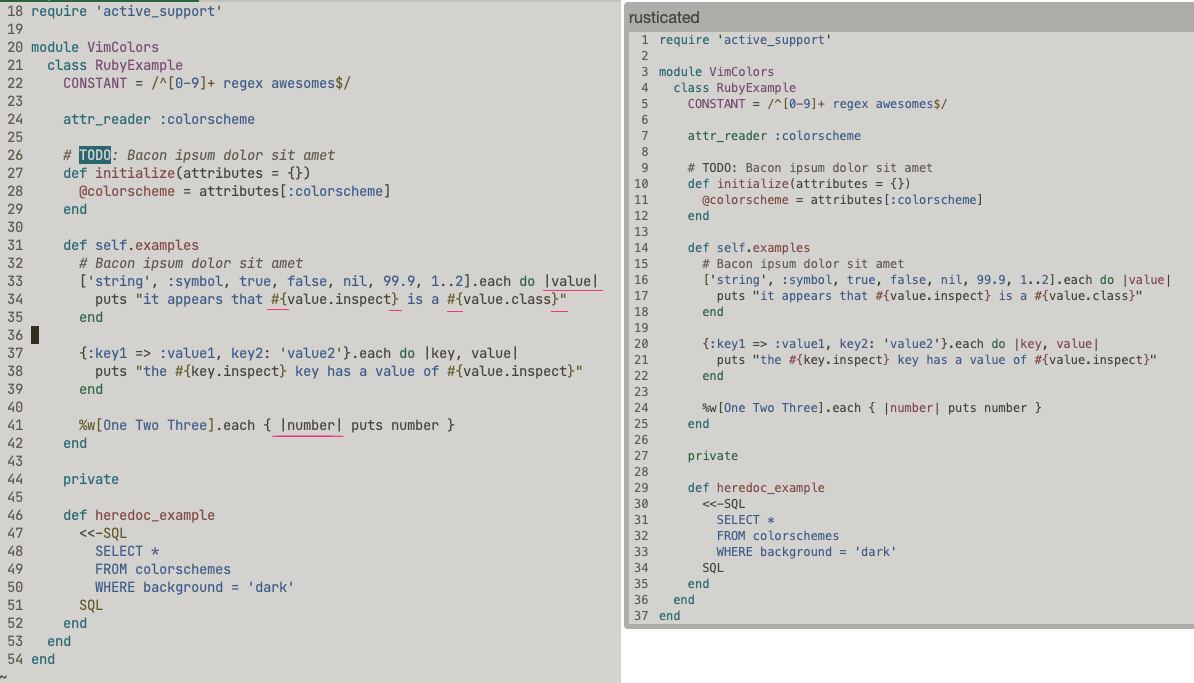Click 'SQL' terminator on line 34 of rusticated
Screen dimensions: 1194x683
[713, 567]
